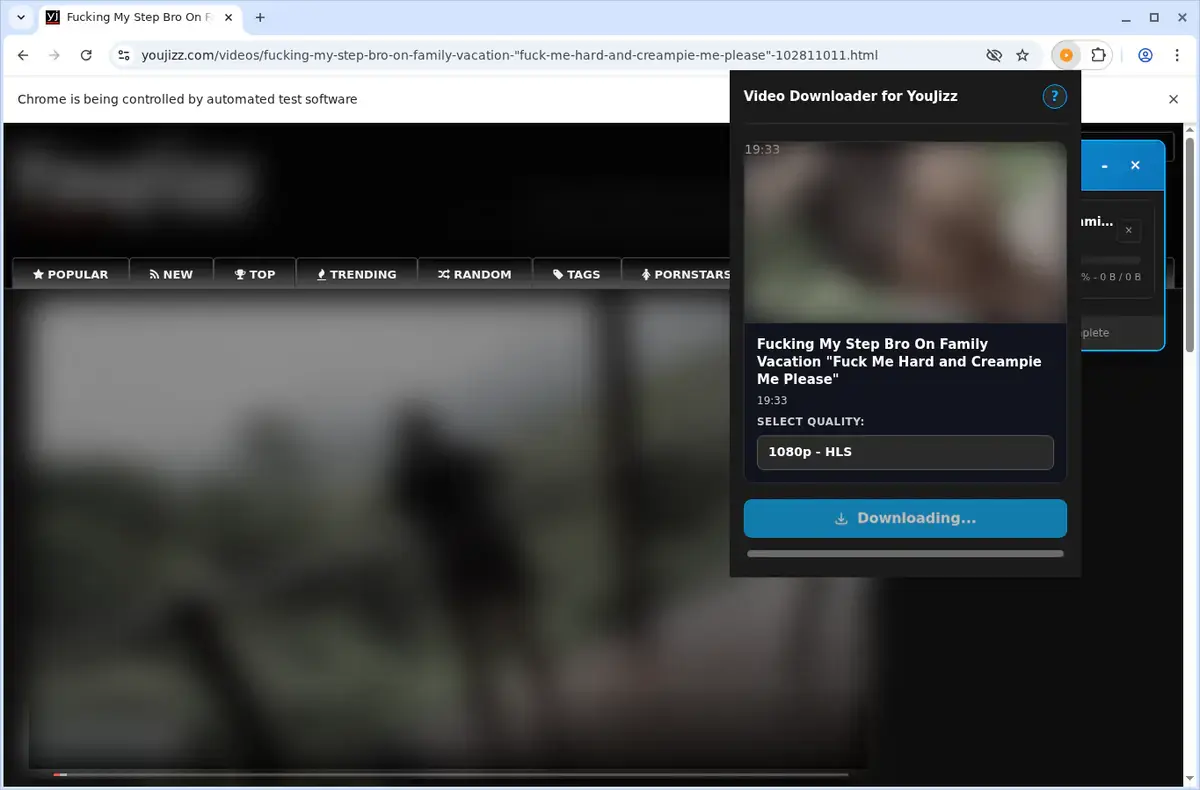Open the blocked-cookies eye icon
1200x790 pixels.
tap(993, 56)
